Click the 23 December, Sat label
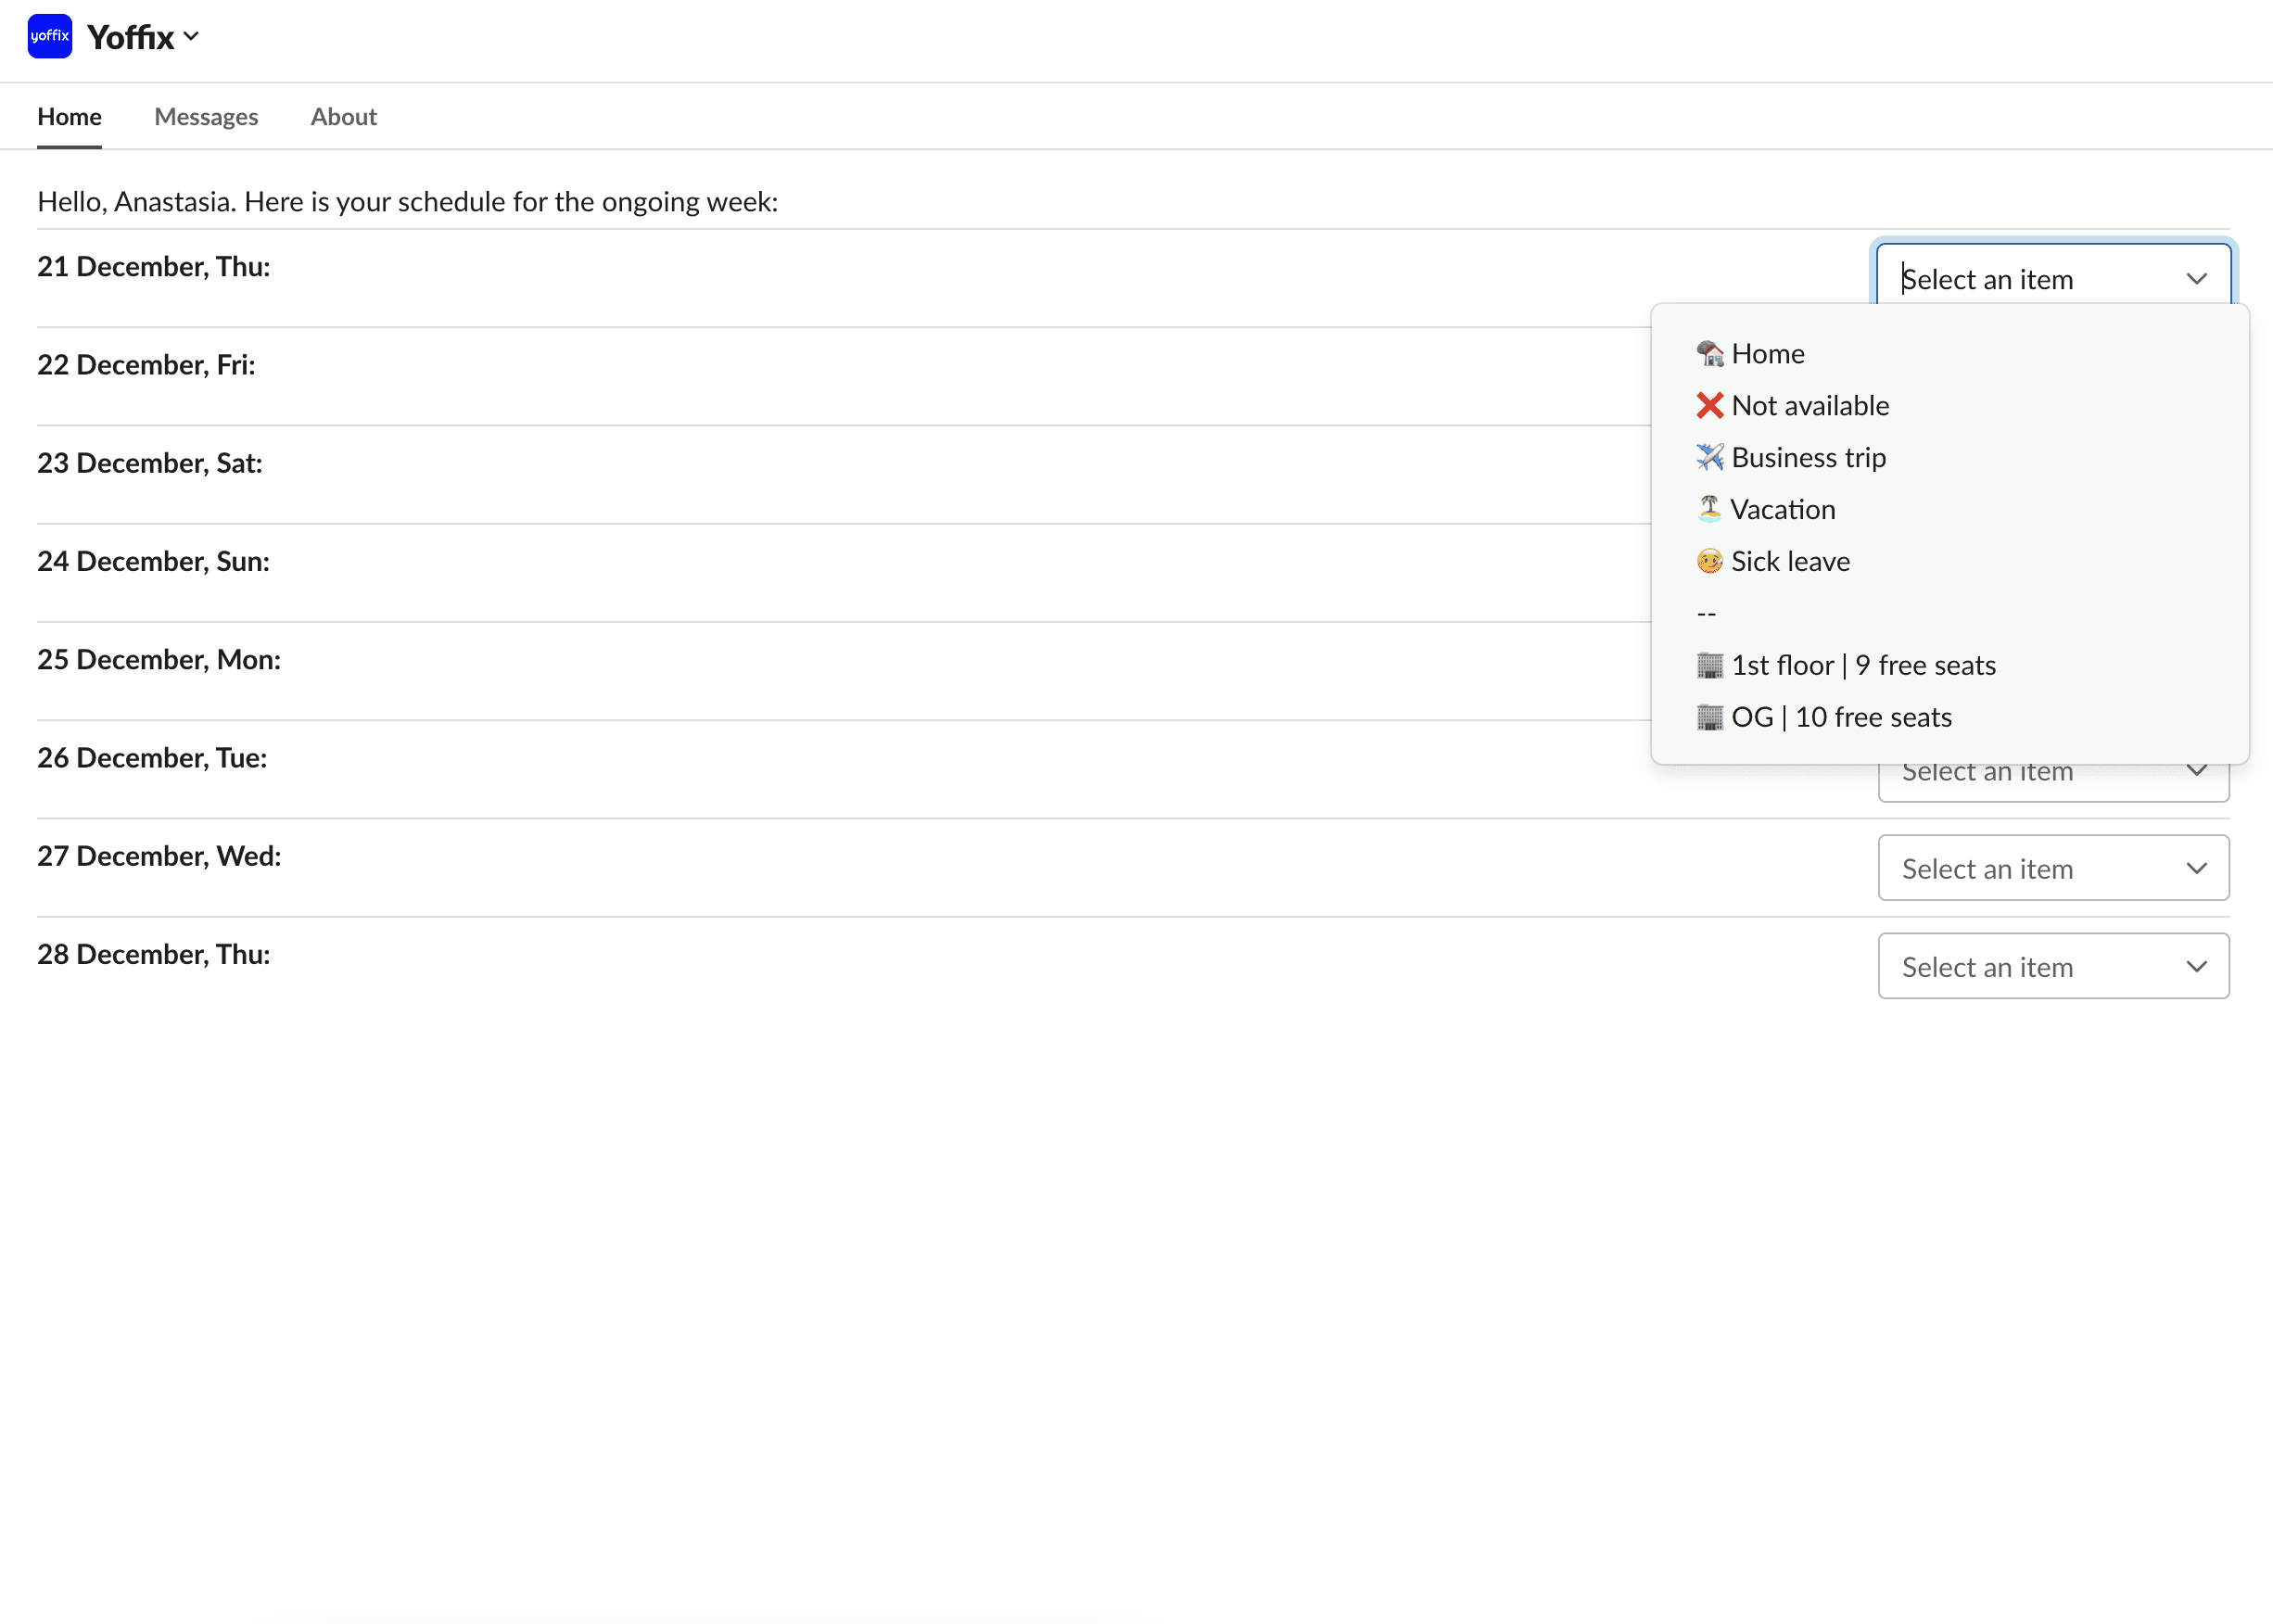 150,463
